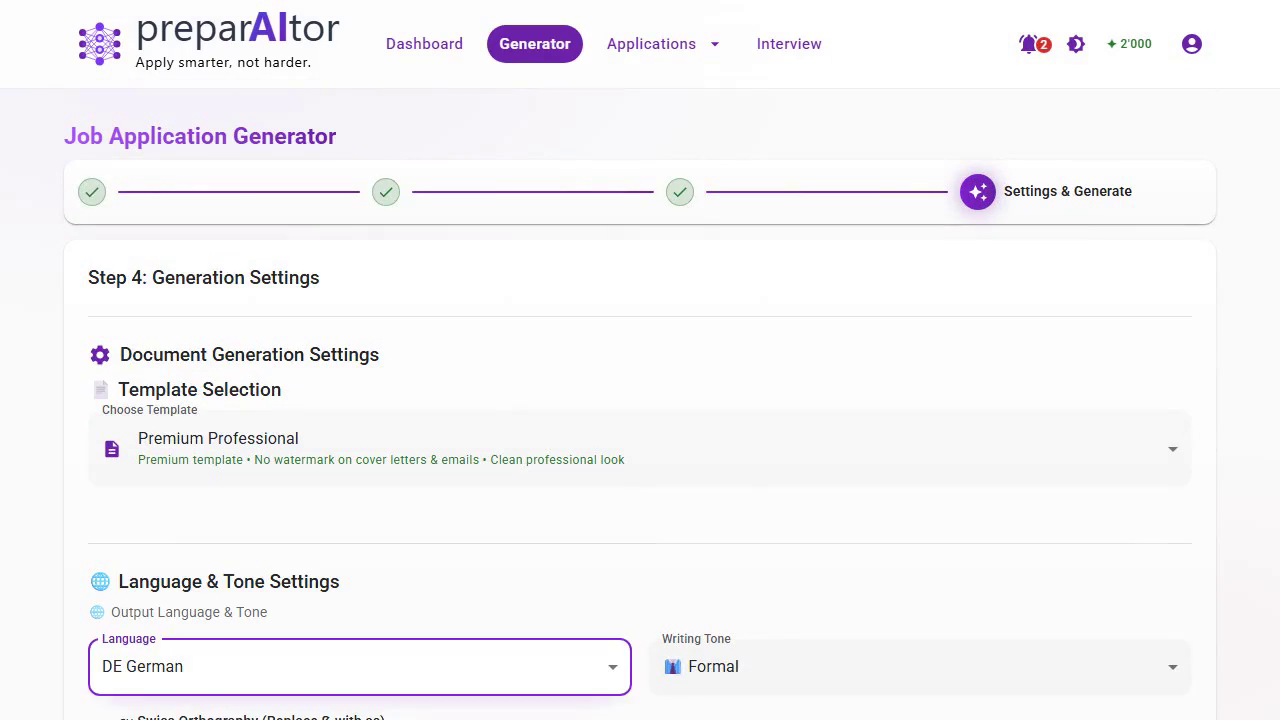Click the Document Generation Settings gear icon
This screenshot has width=1280, height=720.
click(x=99, y=355)
